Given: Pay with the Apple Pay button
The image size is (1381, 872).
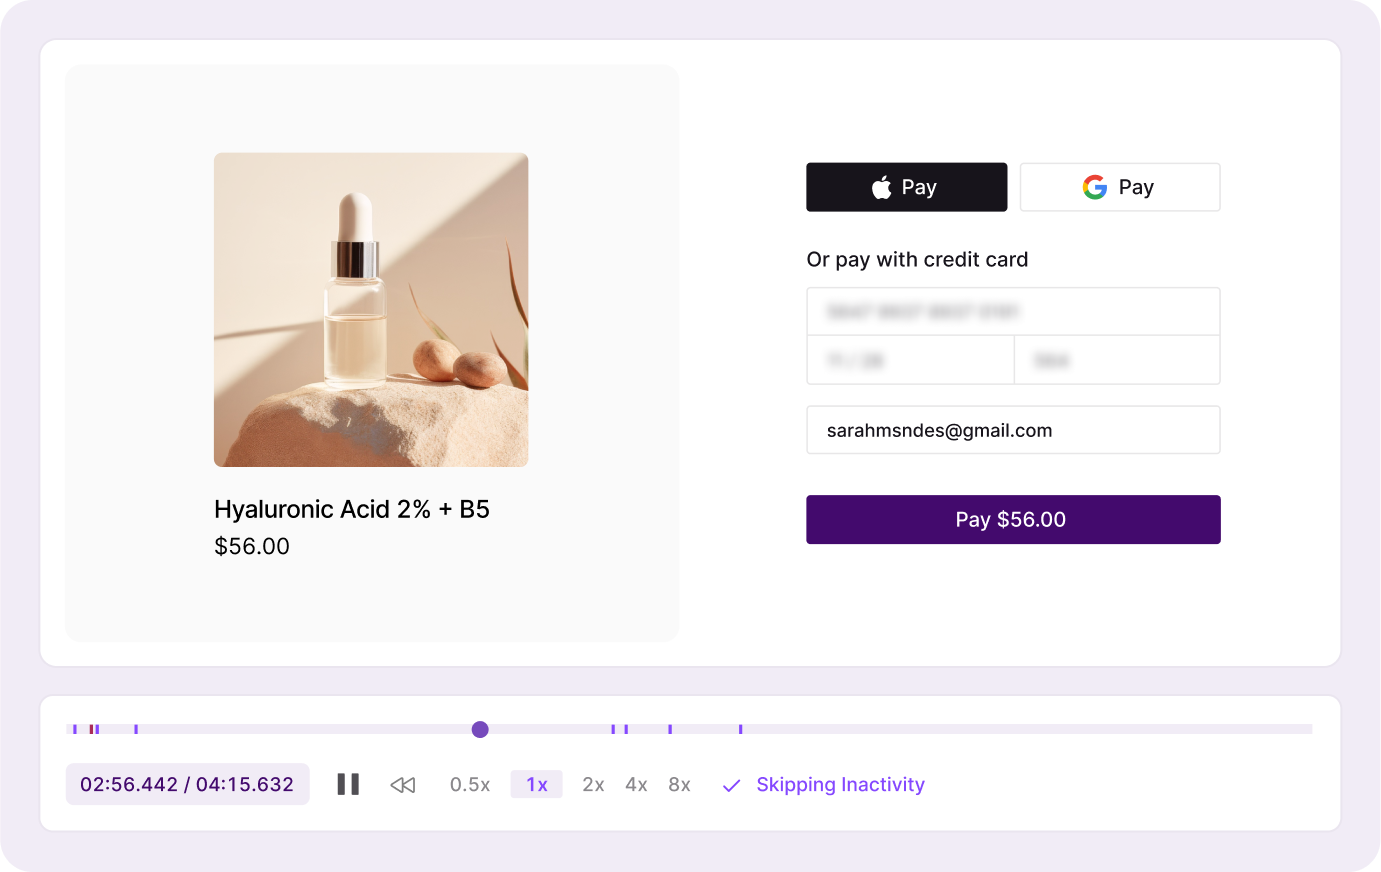Looking at the screenshot, I should pos(906,187).
